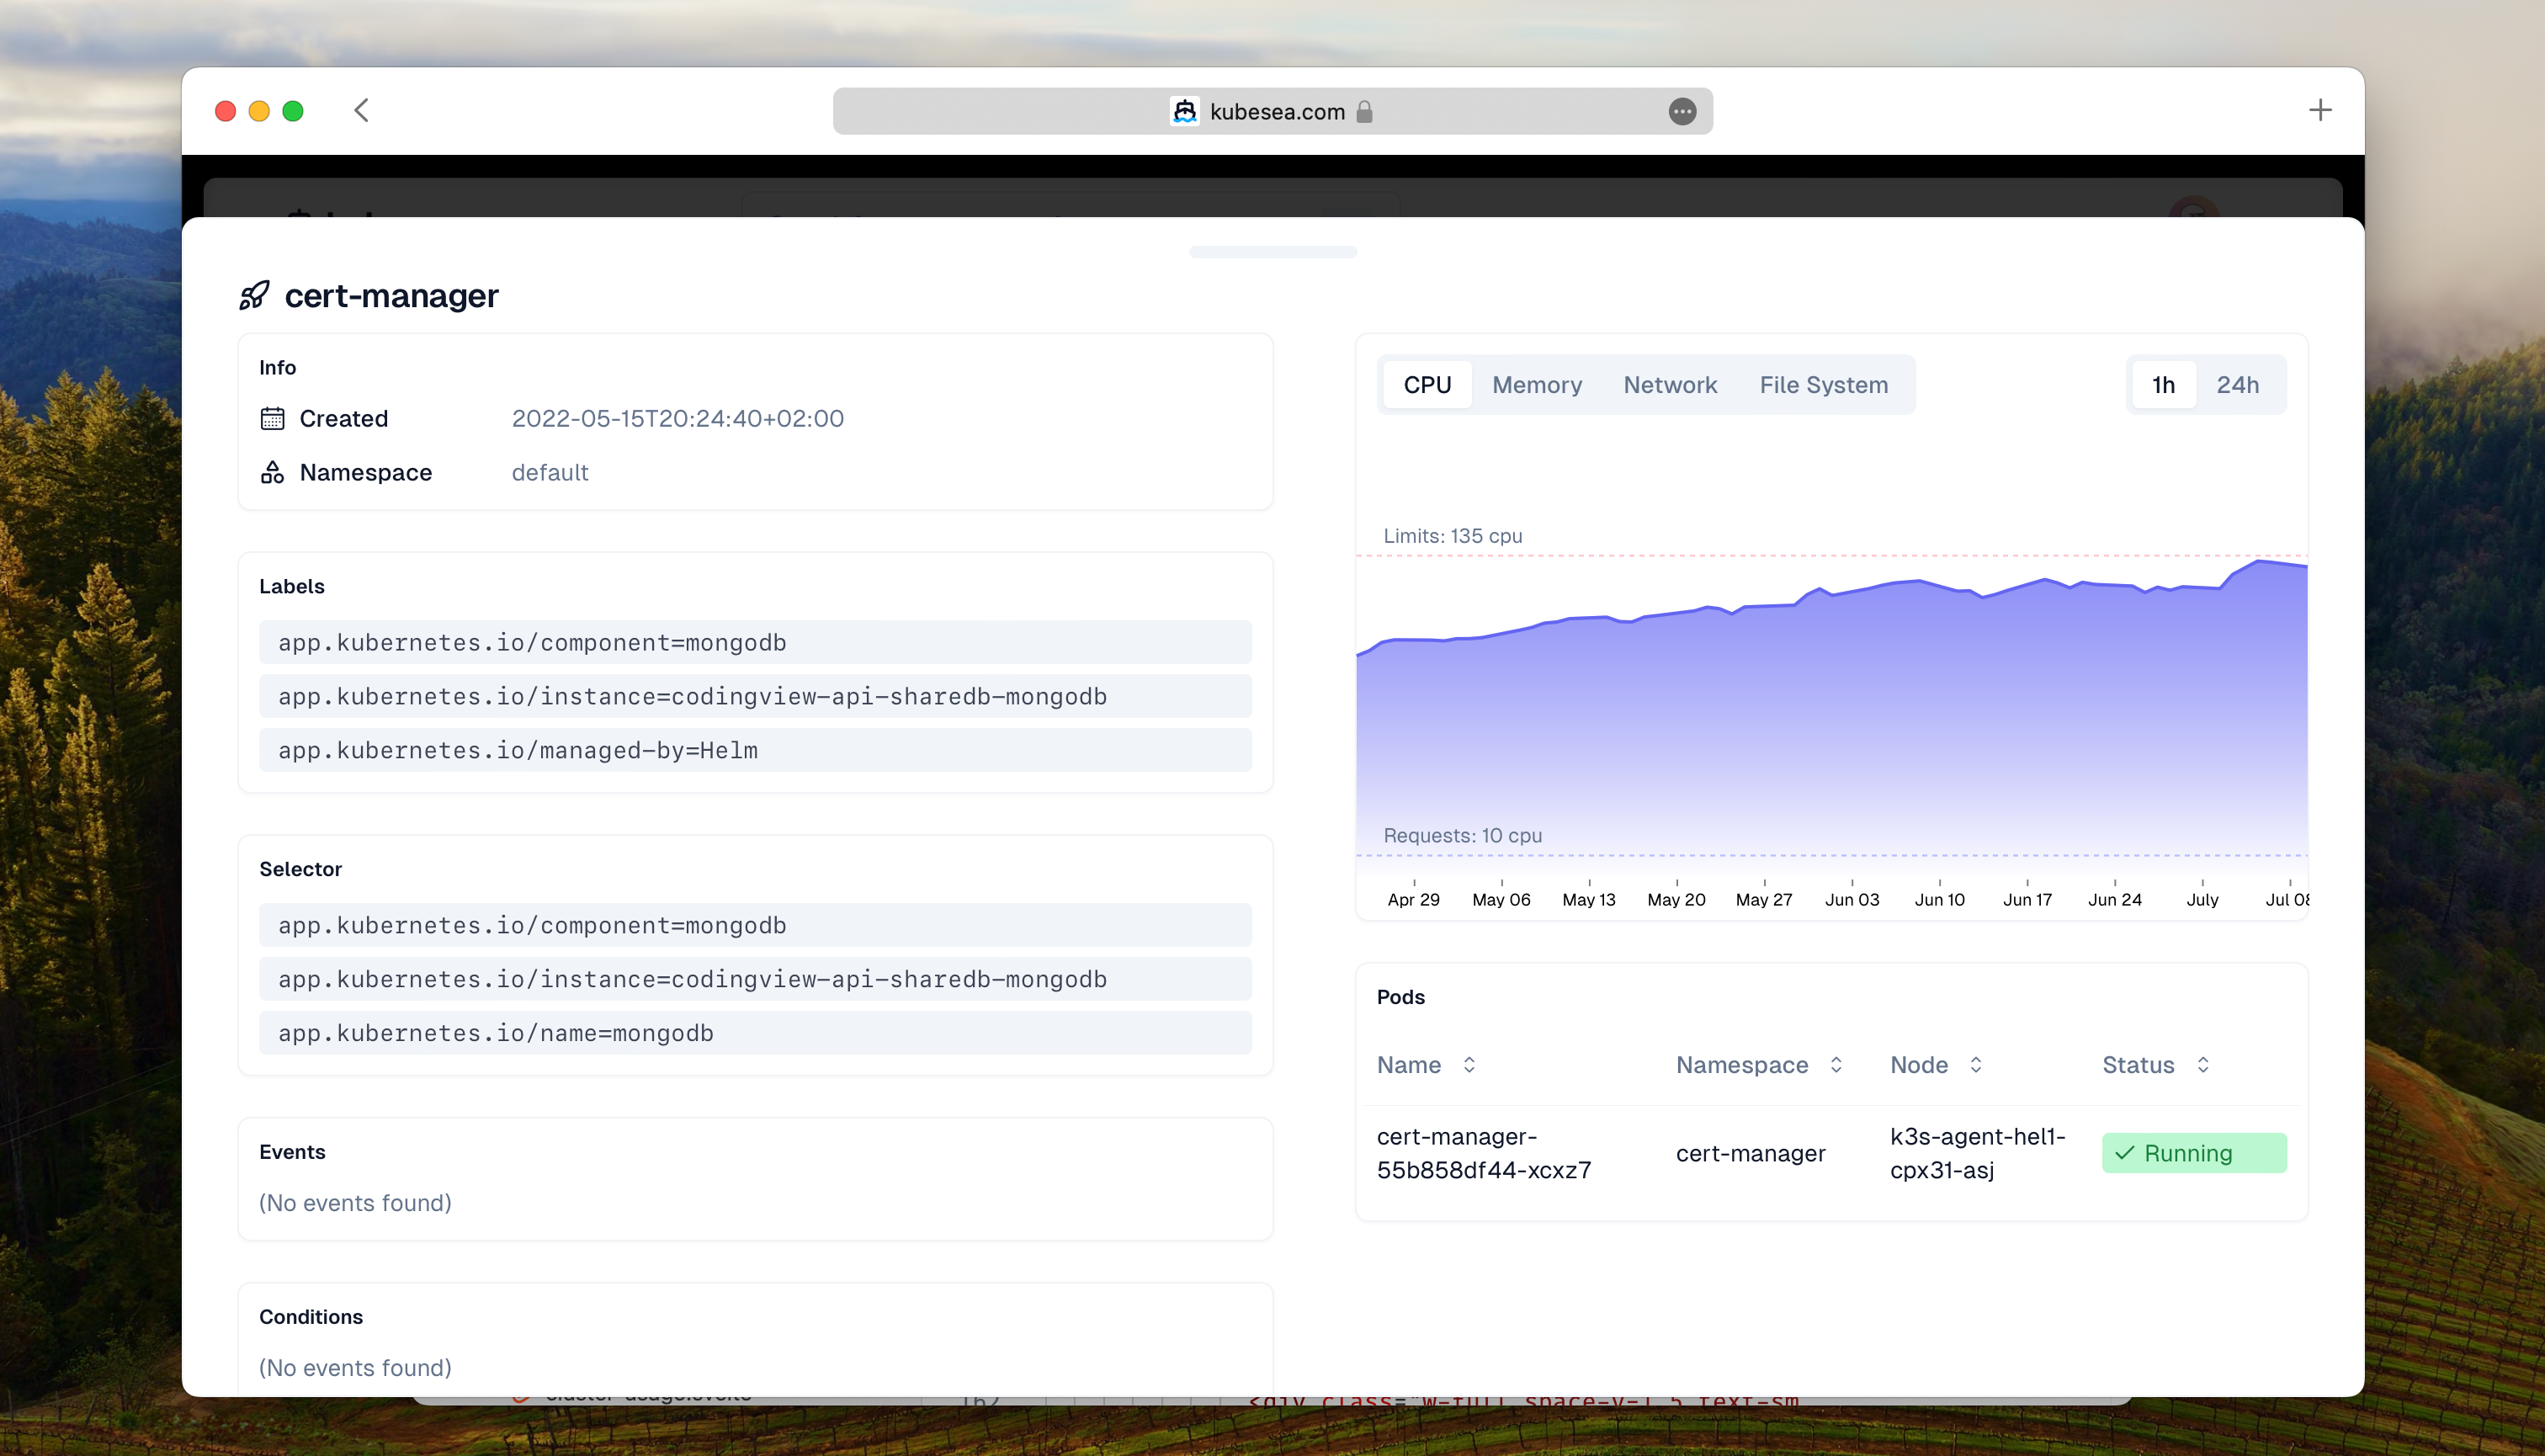Viewport: 2545px width, 1456px height.
Task: Click the managed-by=Helm label
Action: (x=755, y=750)
